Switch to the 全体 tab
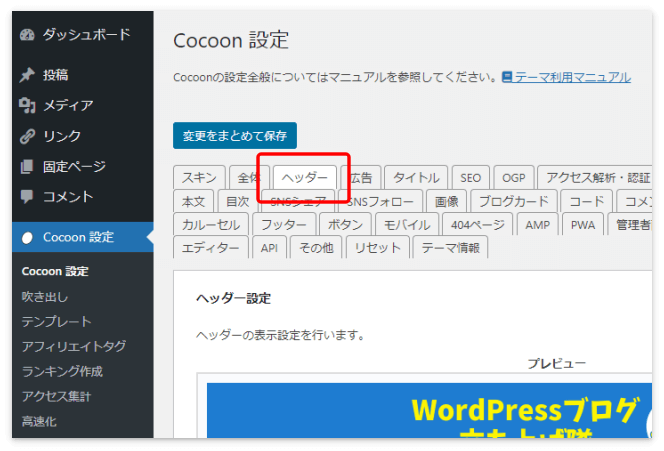Viewport: 664px width, 451px height. click(249, 177)
